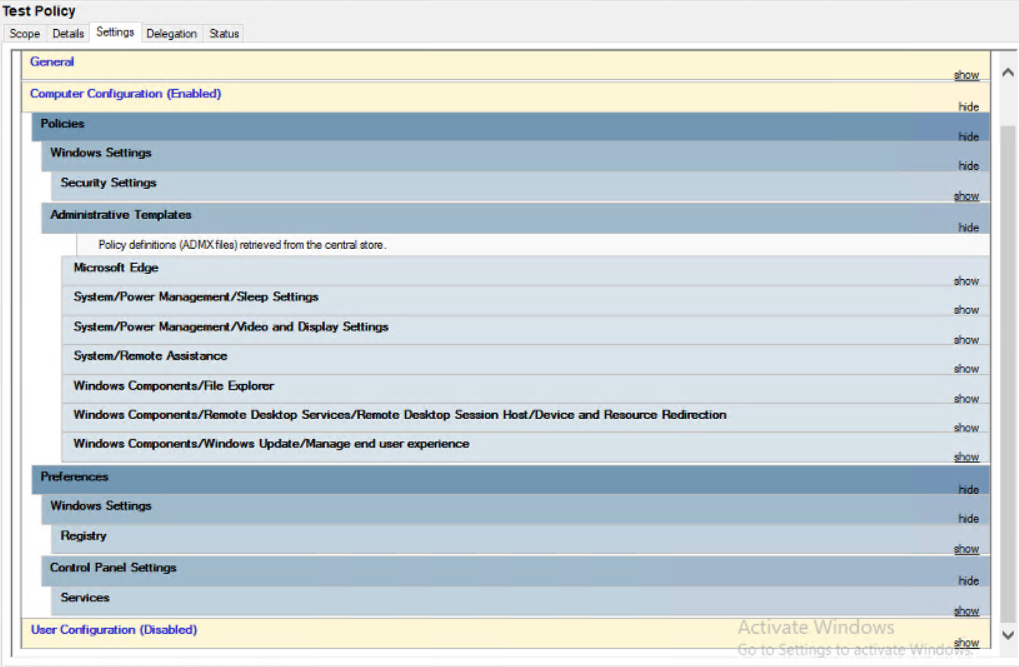The height and width of the screenshot is (667, 1019).
Task: Show Video and Display Settings policies
Action: click(965, 339)
